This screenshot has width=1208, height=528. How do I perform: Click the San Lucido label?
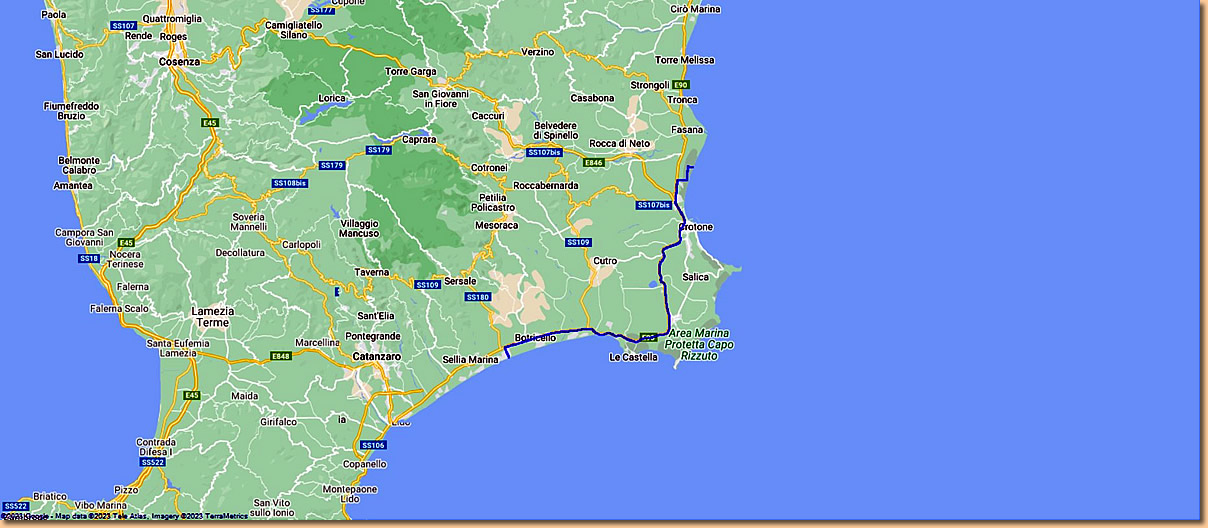coord(59,54)
